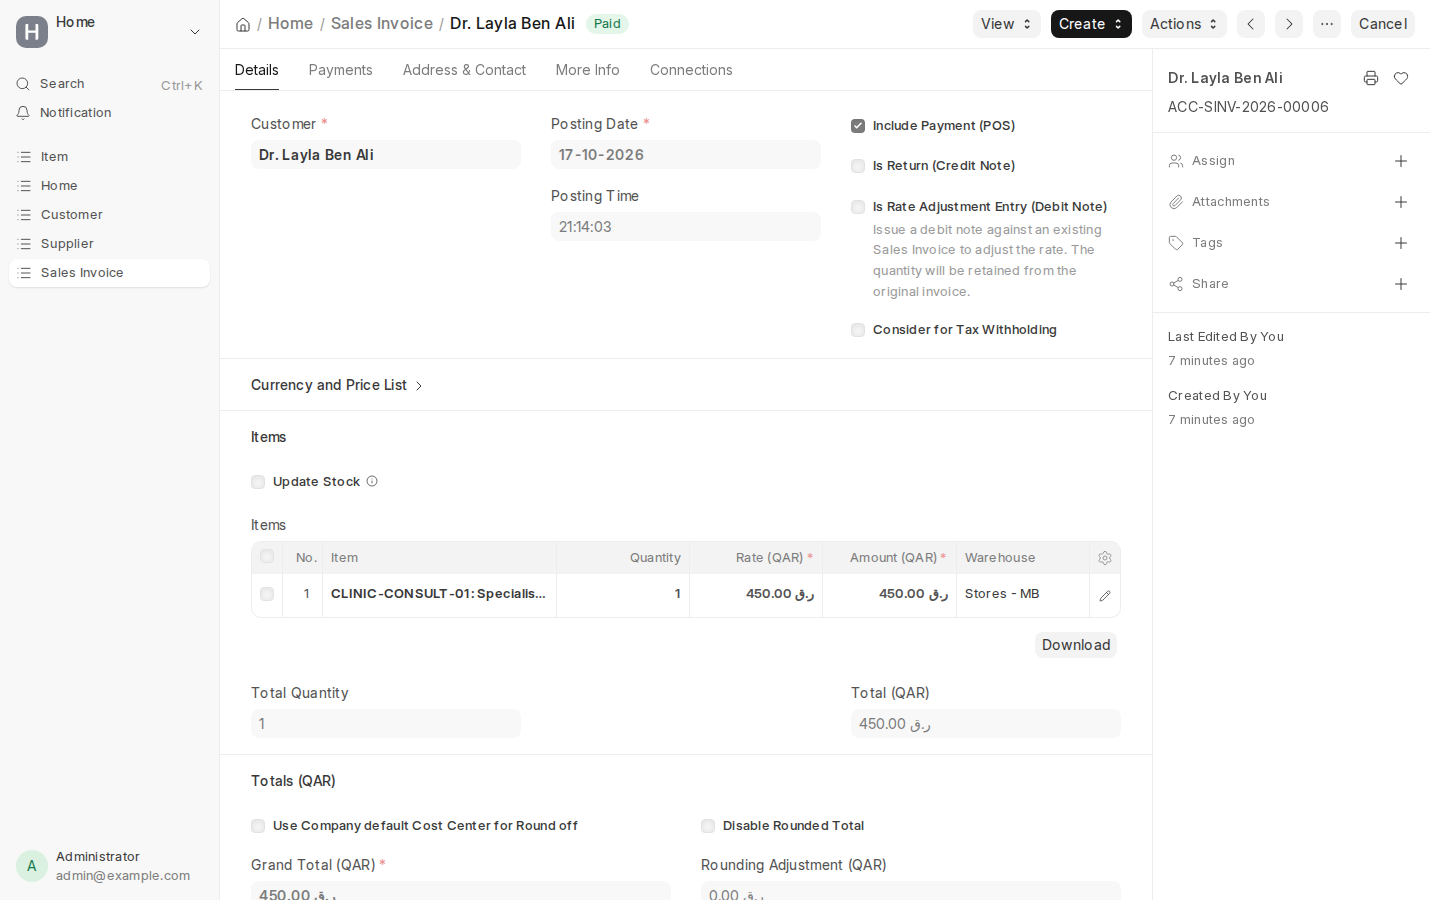Go to Sales Invoice in the breadcrumb
Viewport: 1440px width, 900px height.
click(x=382, y=24)
